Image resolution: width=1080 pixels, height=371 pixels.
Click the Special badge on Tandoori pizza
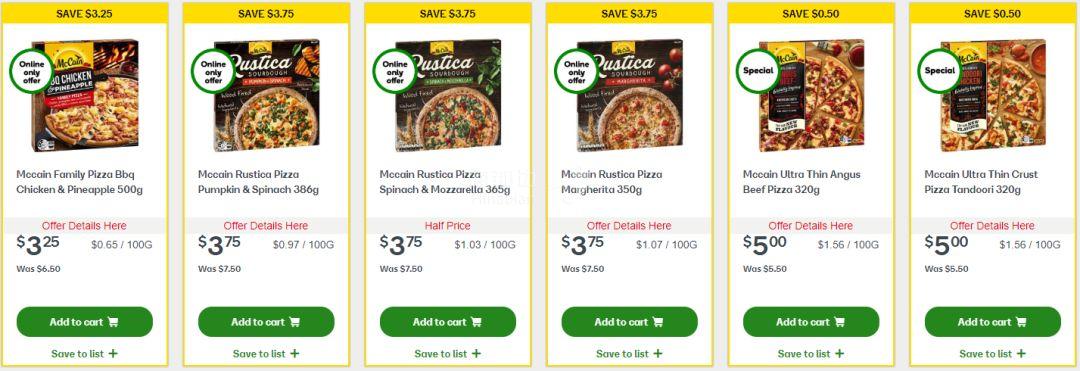click(x=939, y=71)
